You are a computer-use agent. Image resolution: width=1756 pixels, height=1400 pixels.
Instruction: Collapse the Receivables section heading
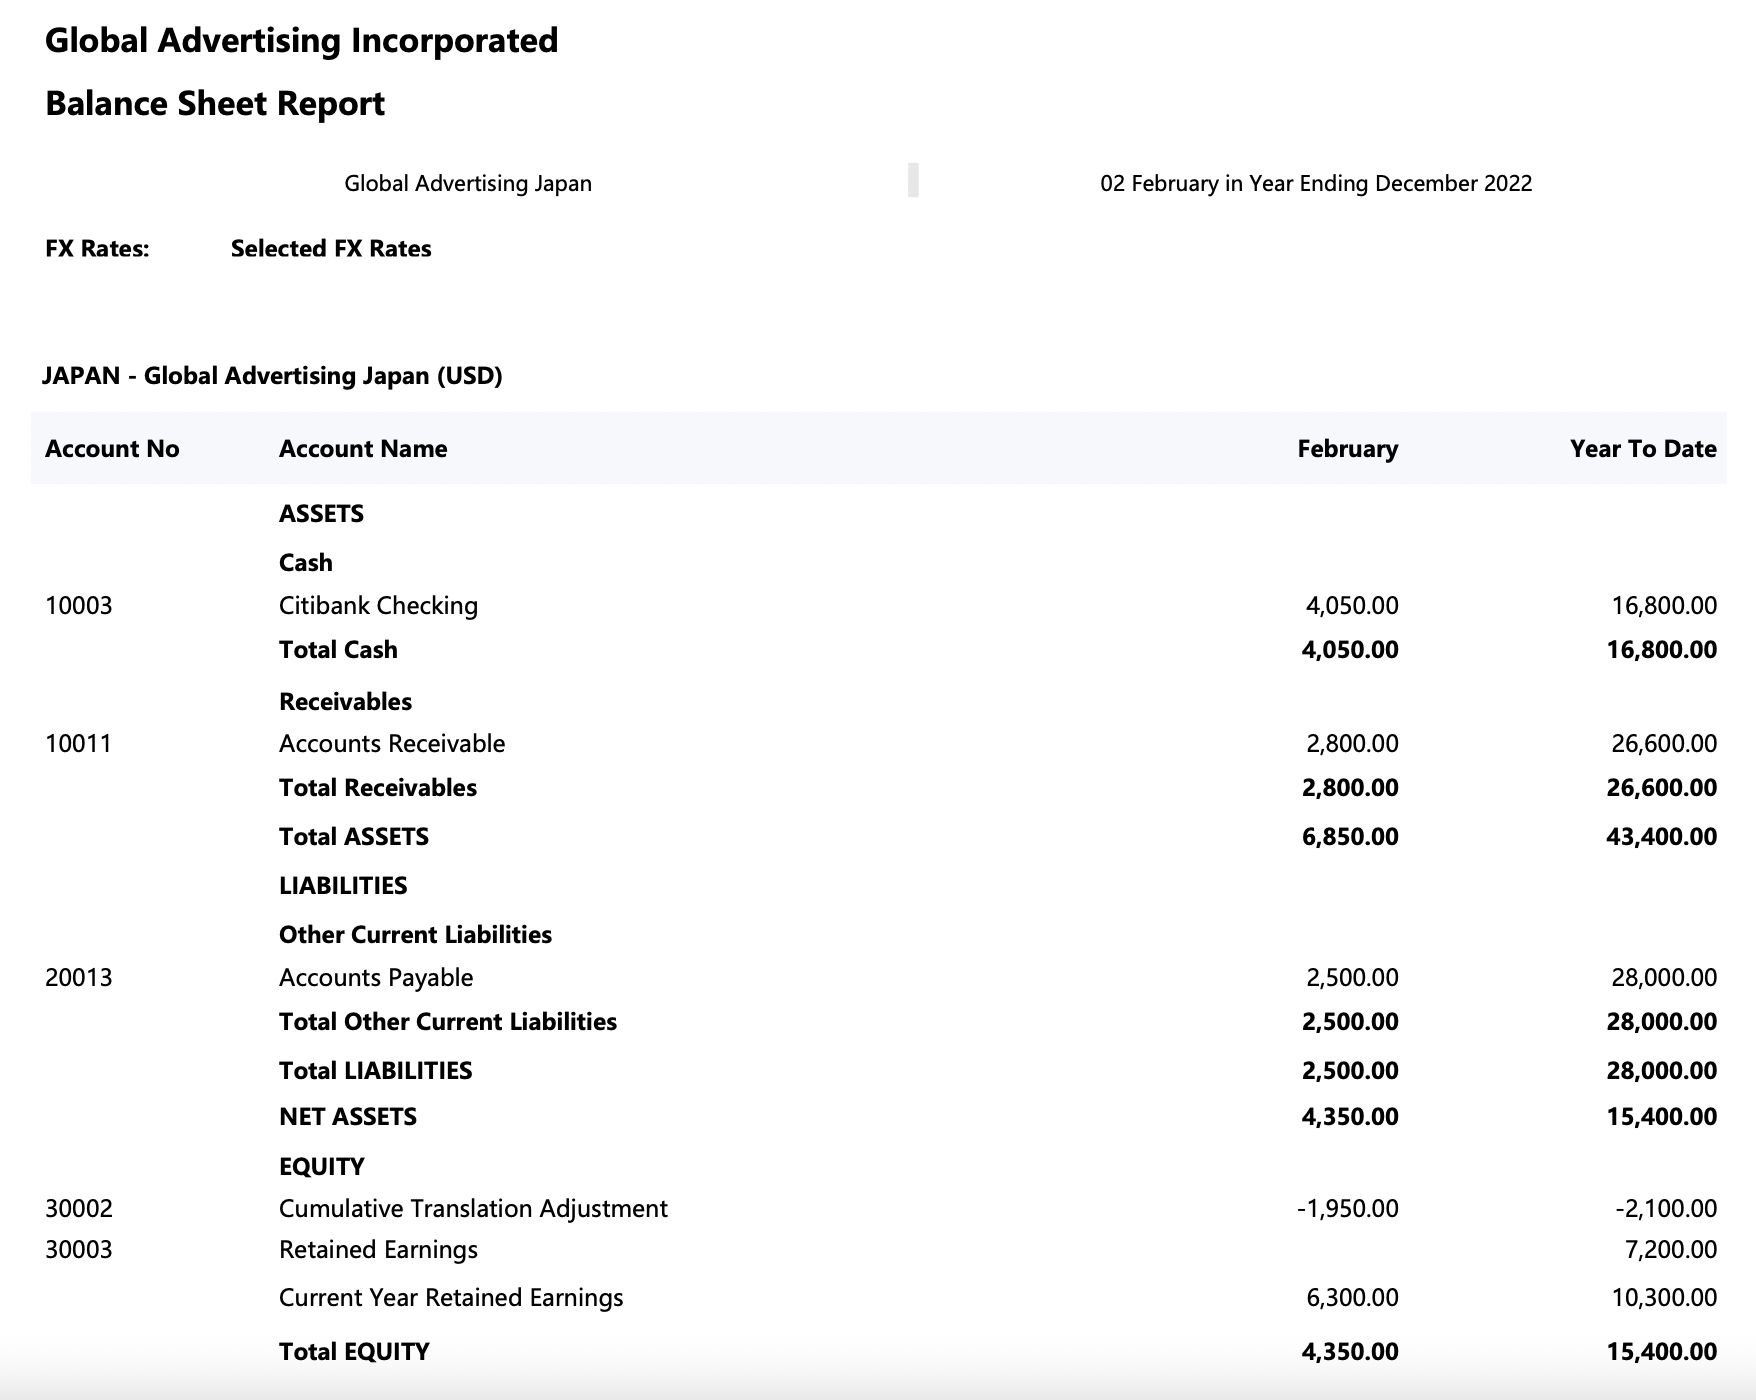345,701
